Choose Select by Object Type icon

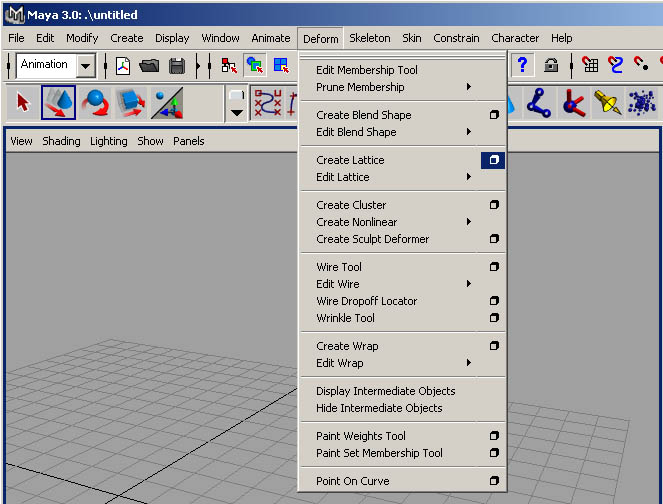[255, 66]
